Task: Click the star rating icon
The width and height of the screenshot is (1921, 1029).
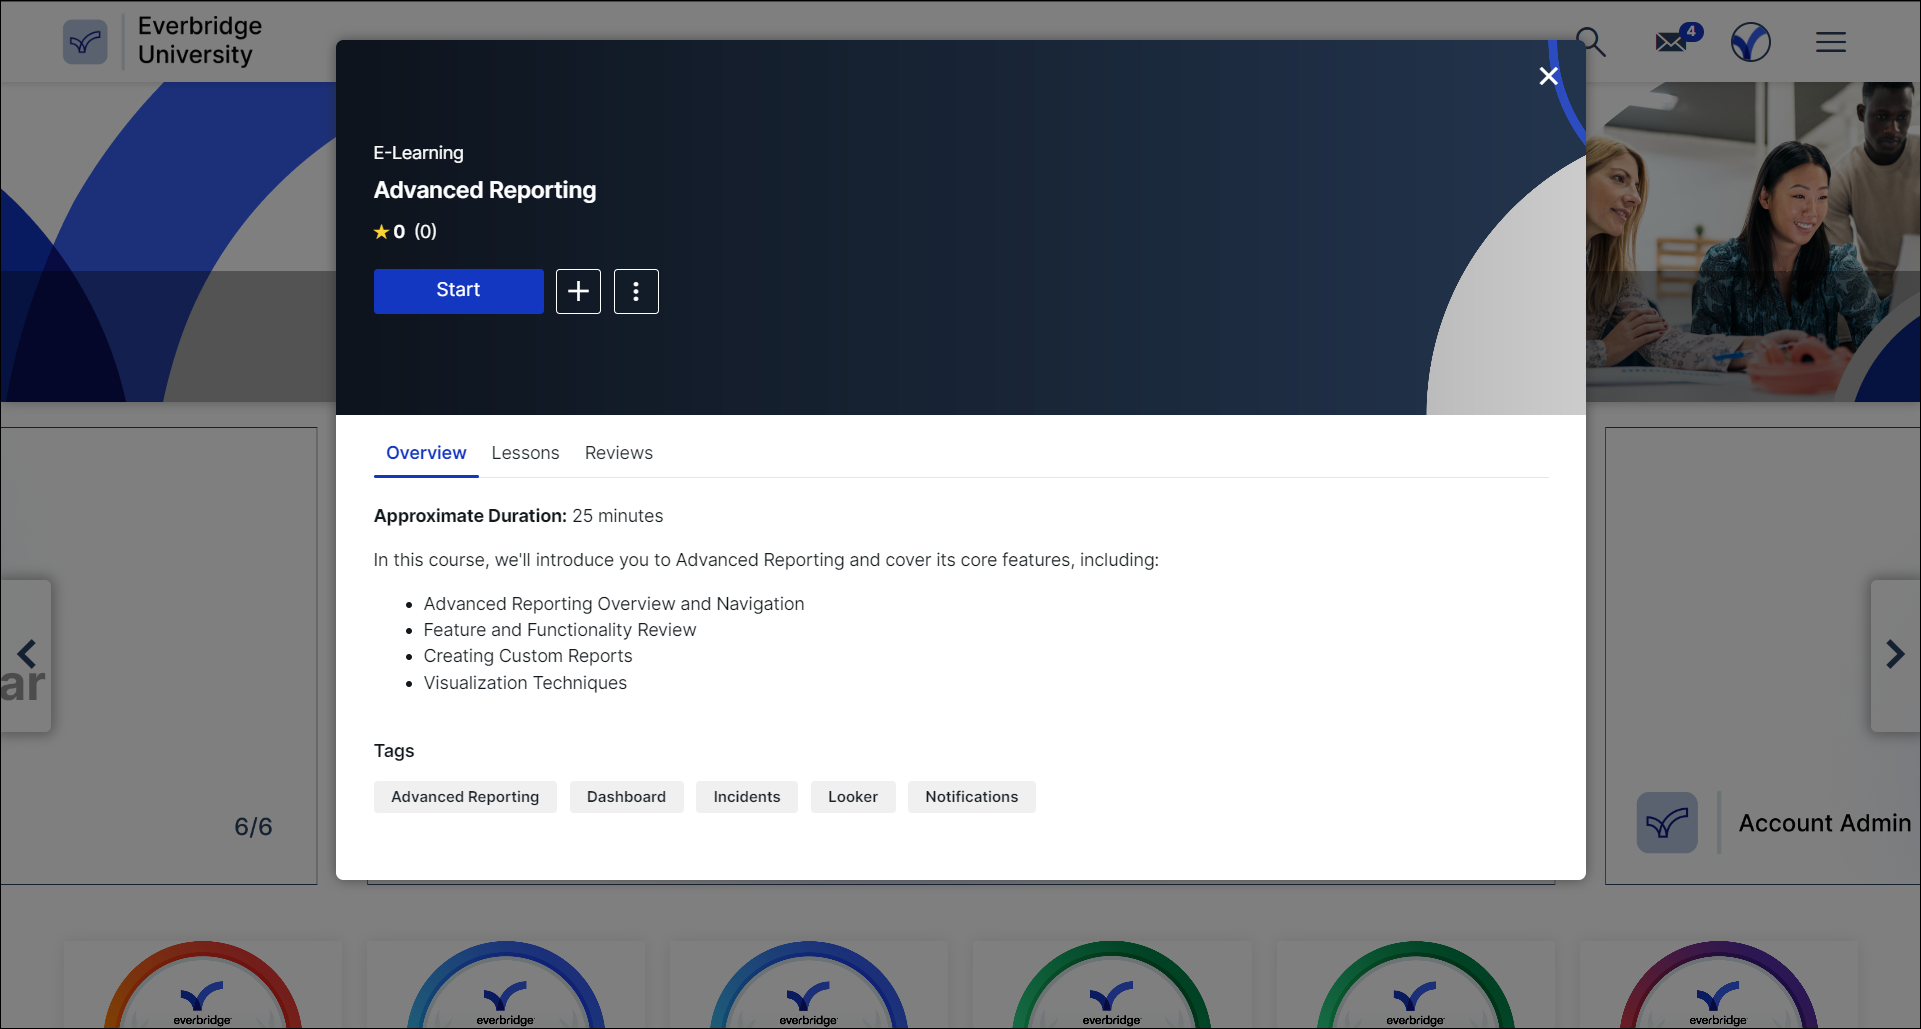Action: pyautogui.click(x=381, y=232)
